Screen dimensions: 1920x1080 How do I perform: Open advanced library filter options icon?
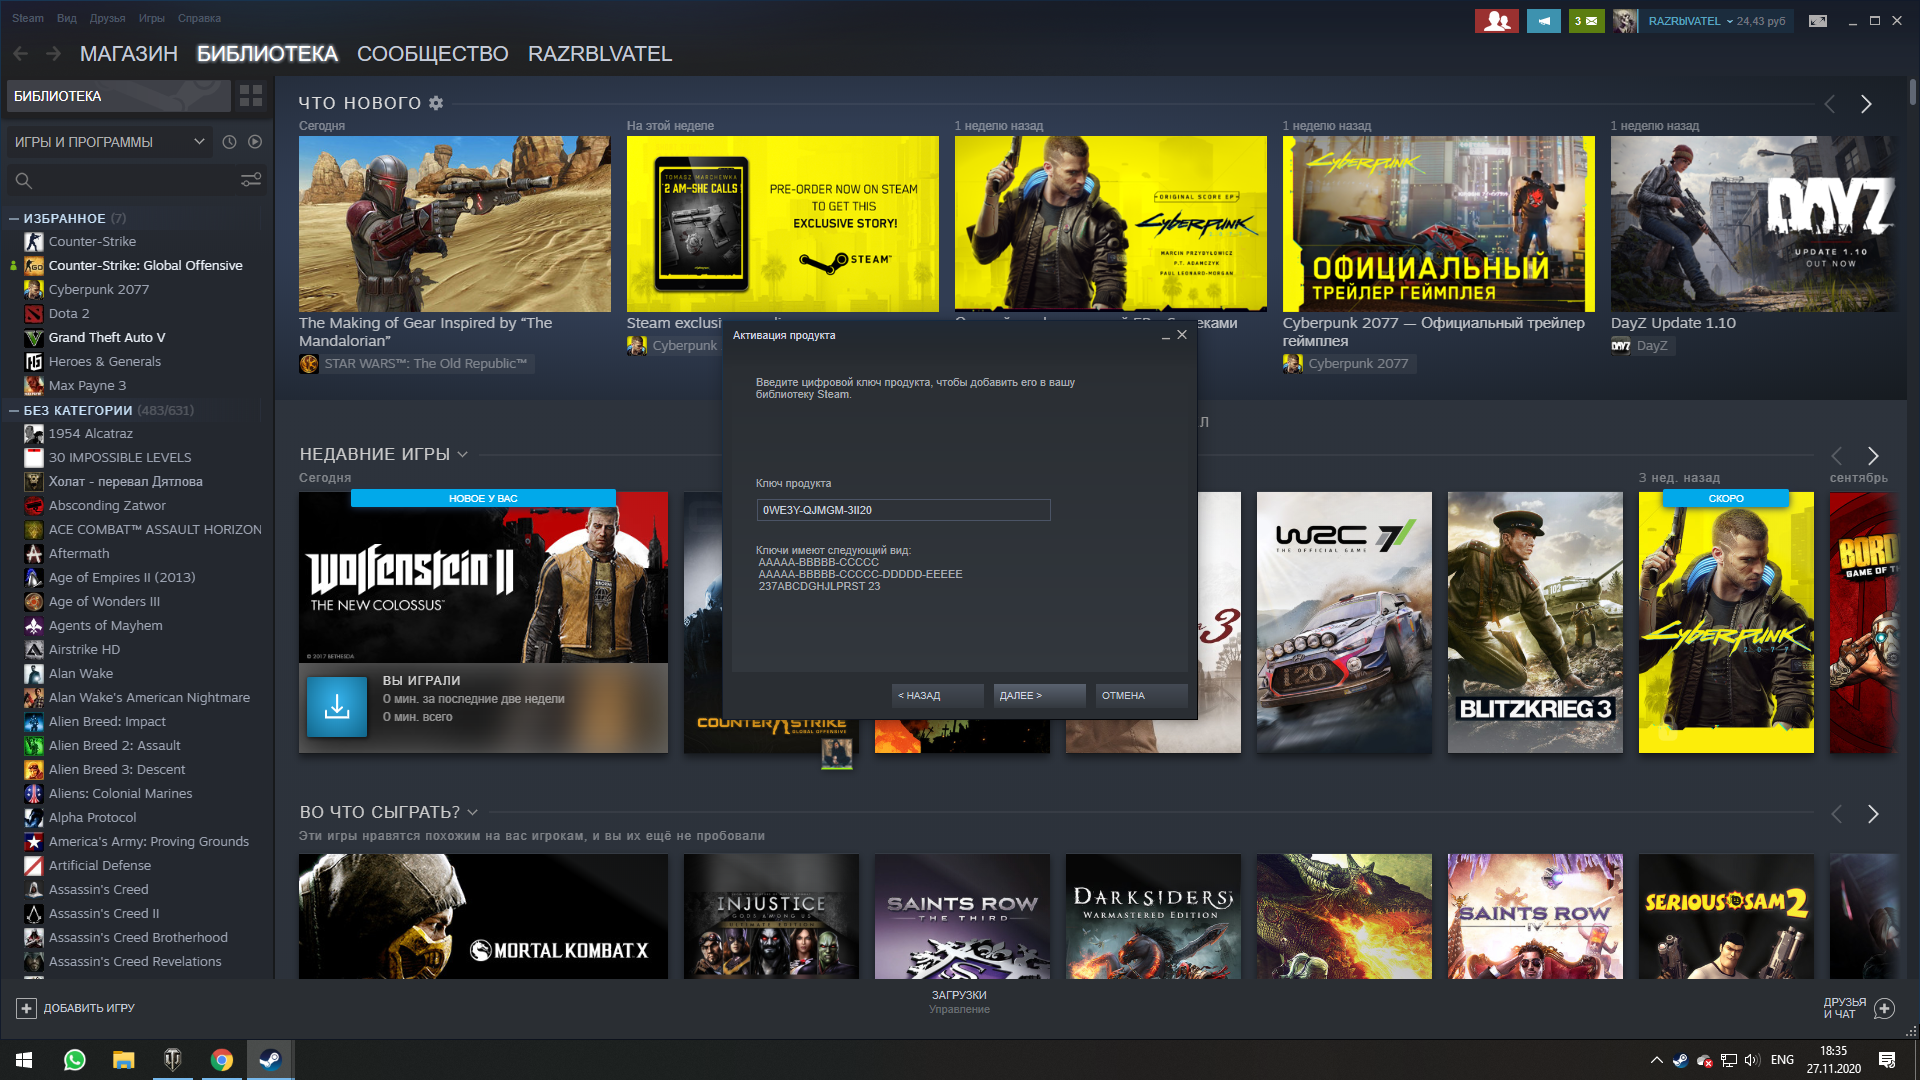point(251,180)
